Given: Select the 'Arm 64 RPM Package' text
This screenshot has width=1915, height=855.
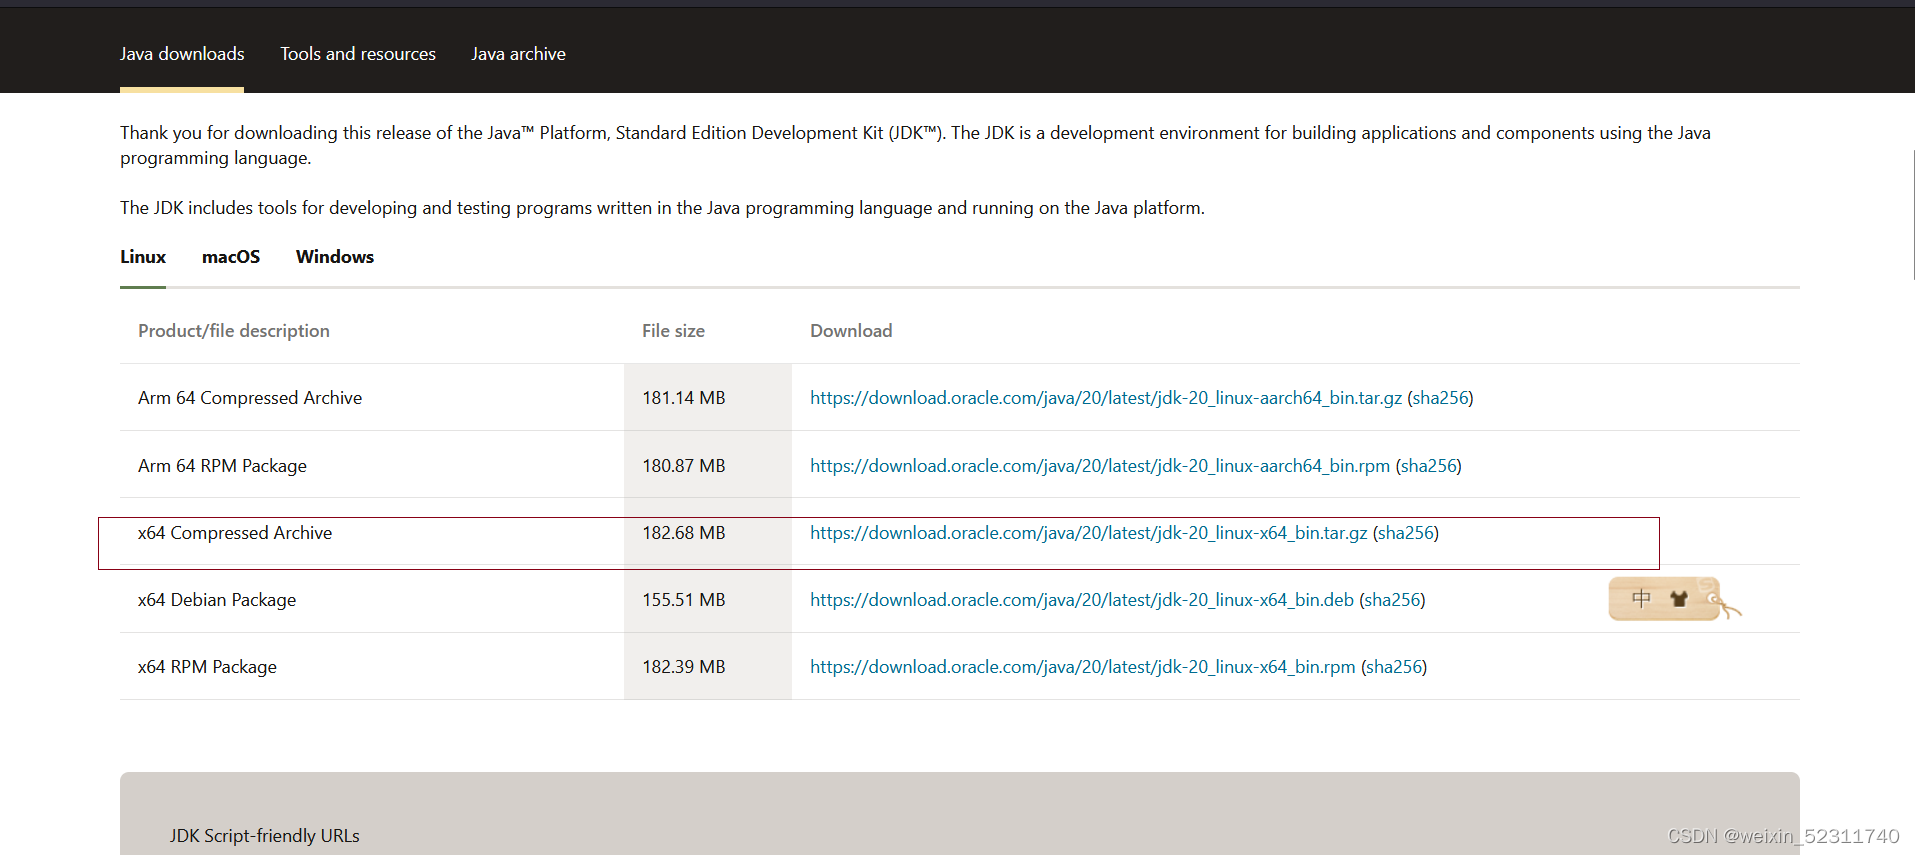Looking at the screenshot, I should (222, 466).
